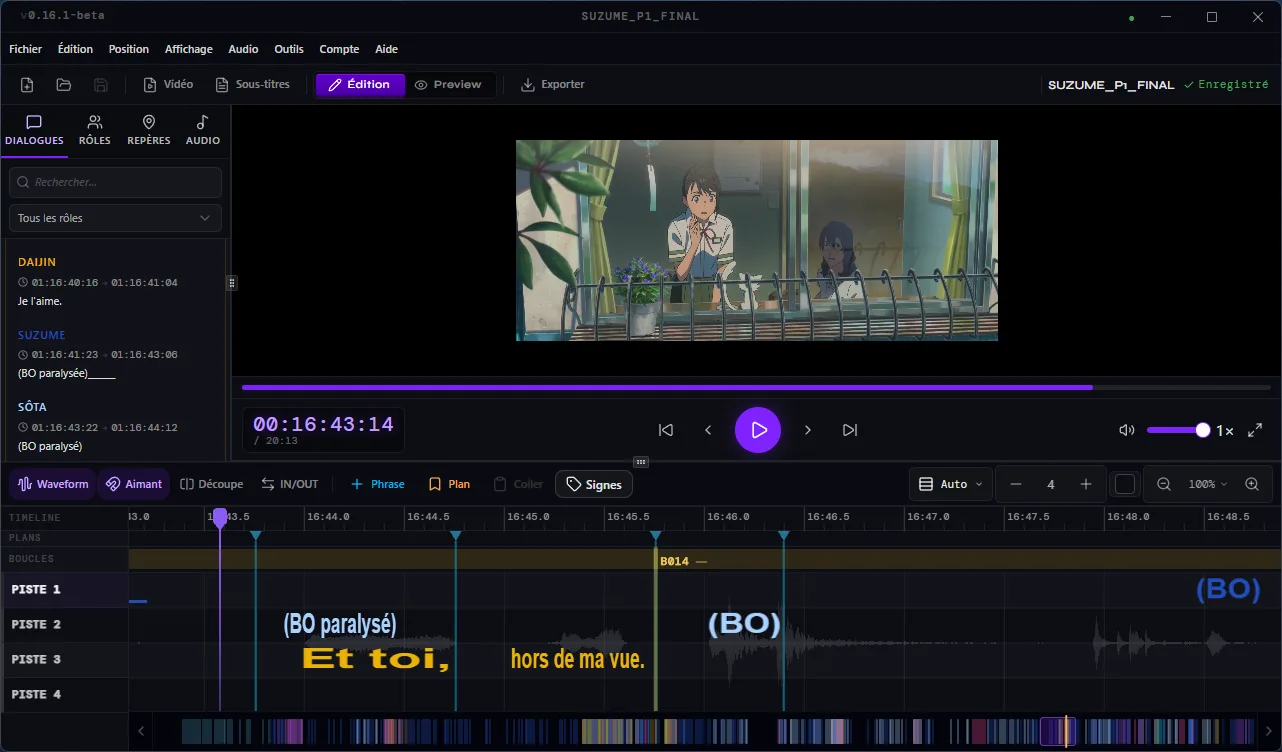
Task: Open the Affichage menu
Action: tap(189, 49)
